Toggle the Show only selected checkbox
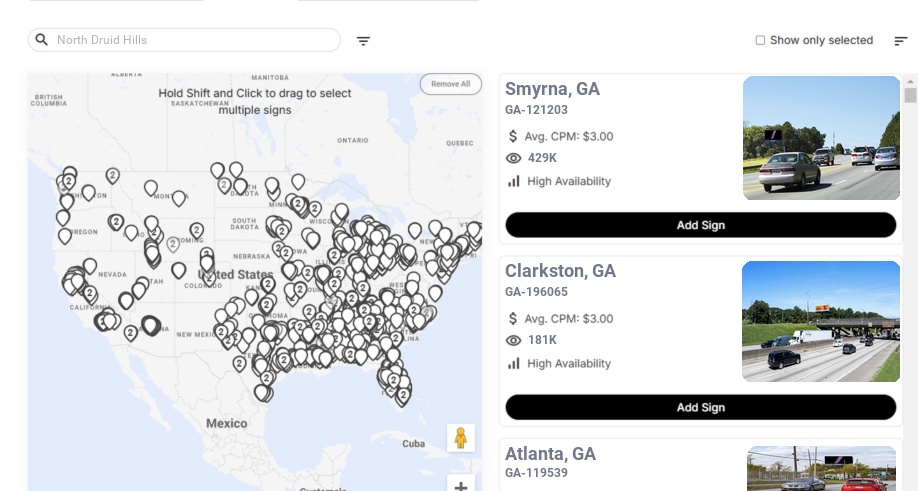This screenshot has height=491, width=920. click(760, 41)
